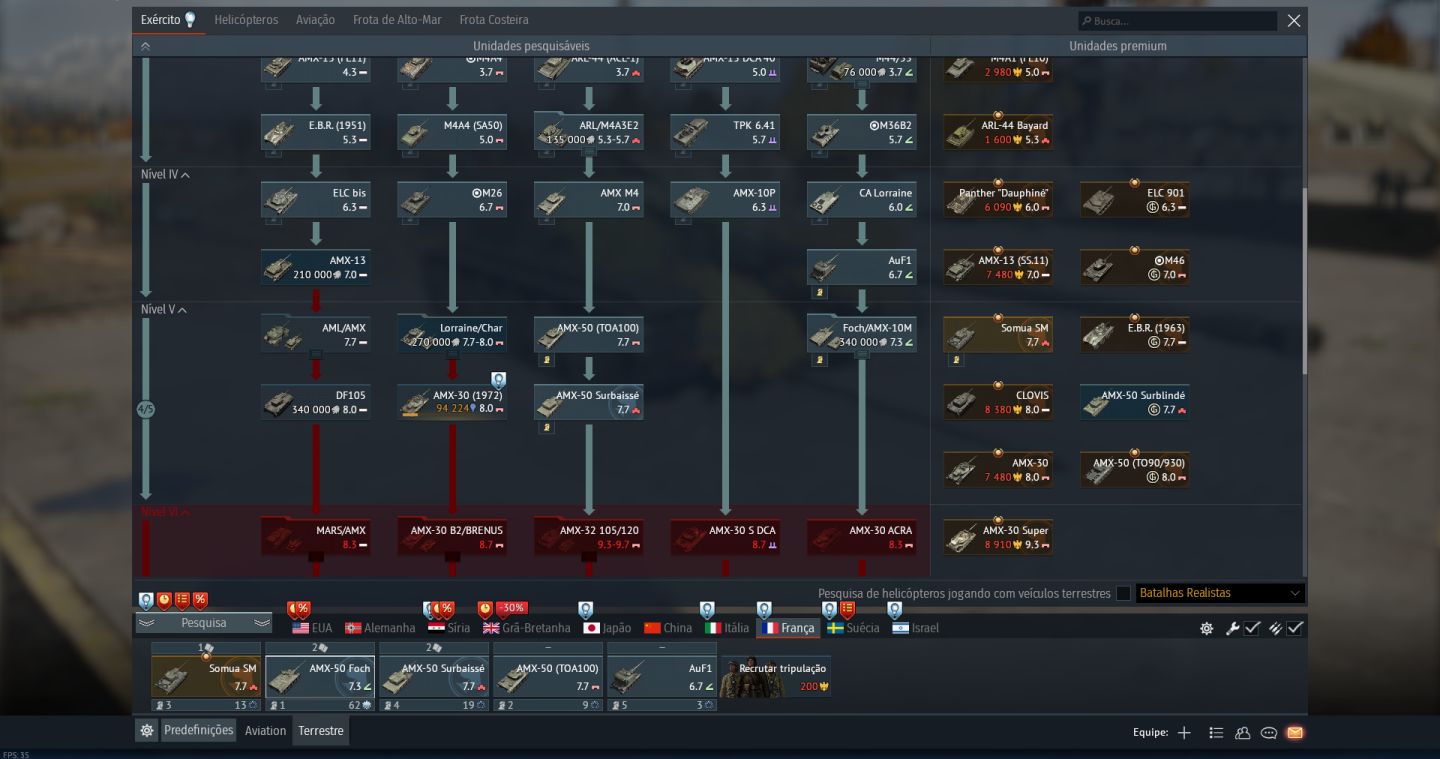Click the Busca search field

click(x=1177, y=21)
